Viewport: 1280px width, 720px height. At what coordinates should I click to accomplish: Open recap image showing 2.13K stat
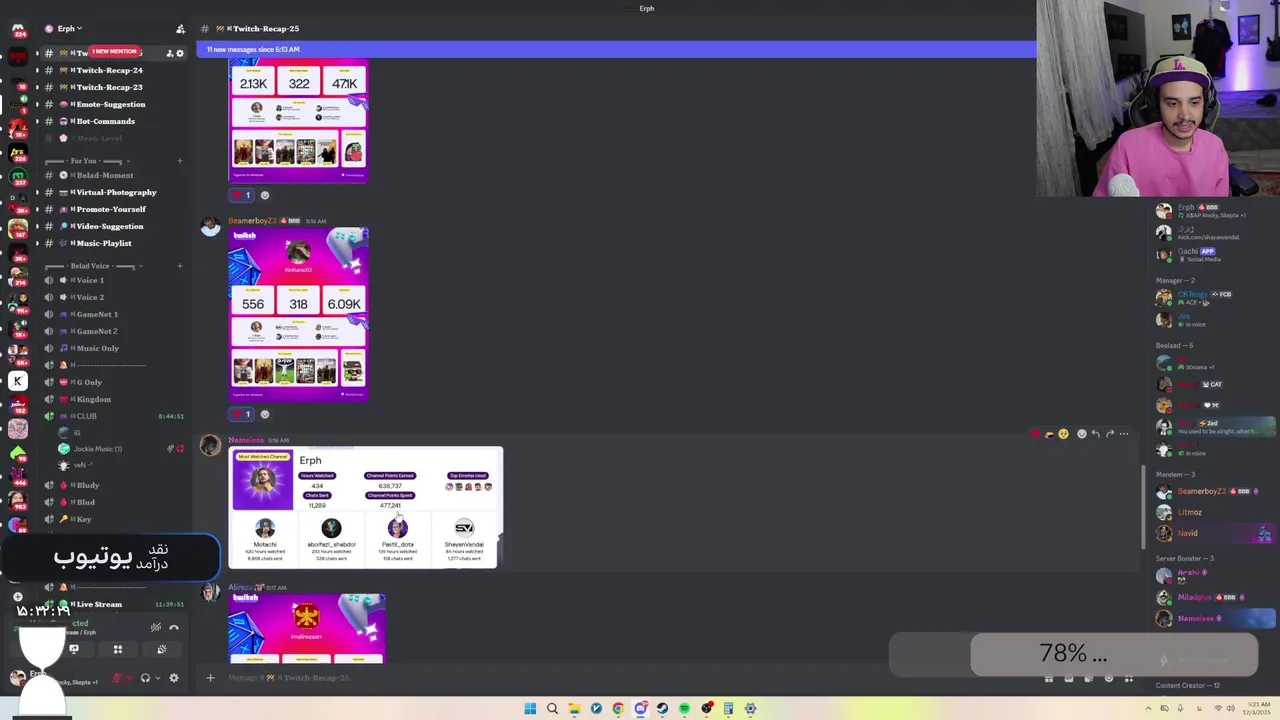[298, 121]
